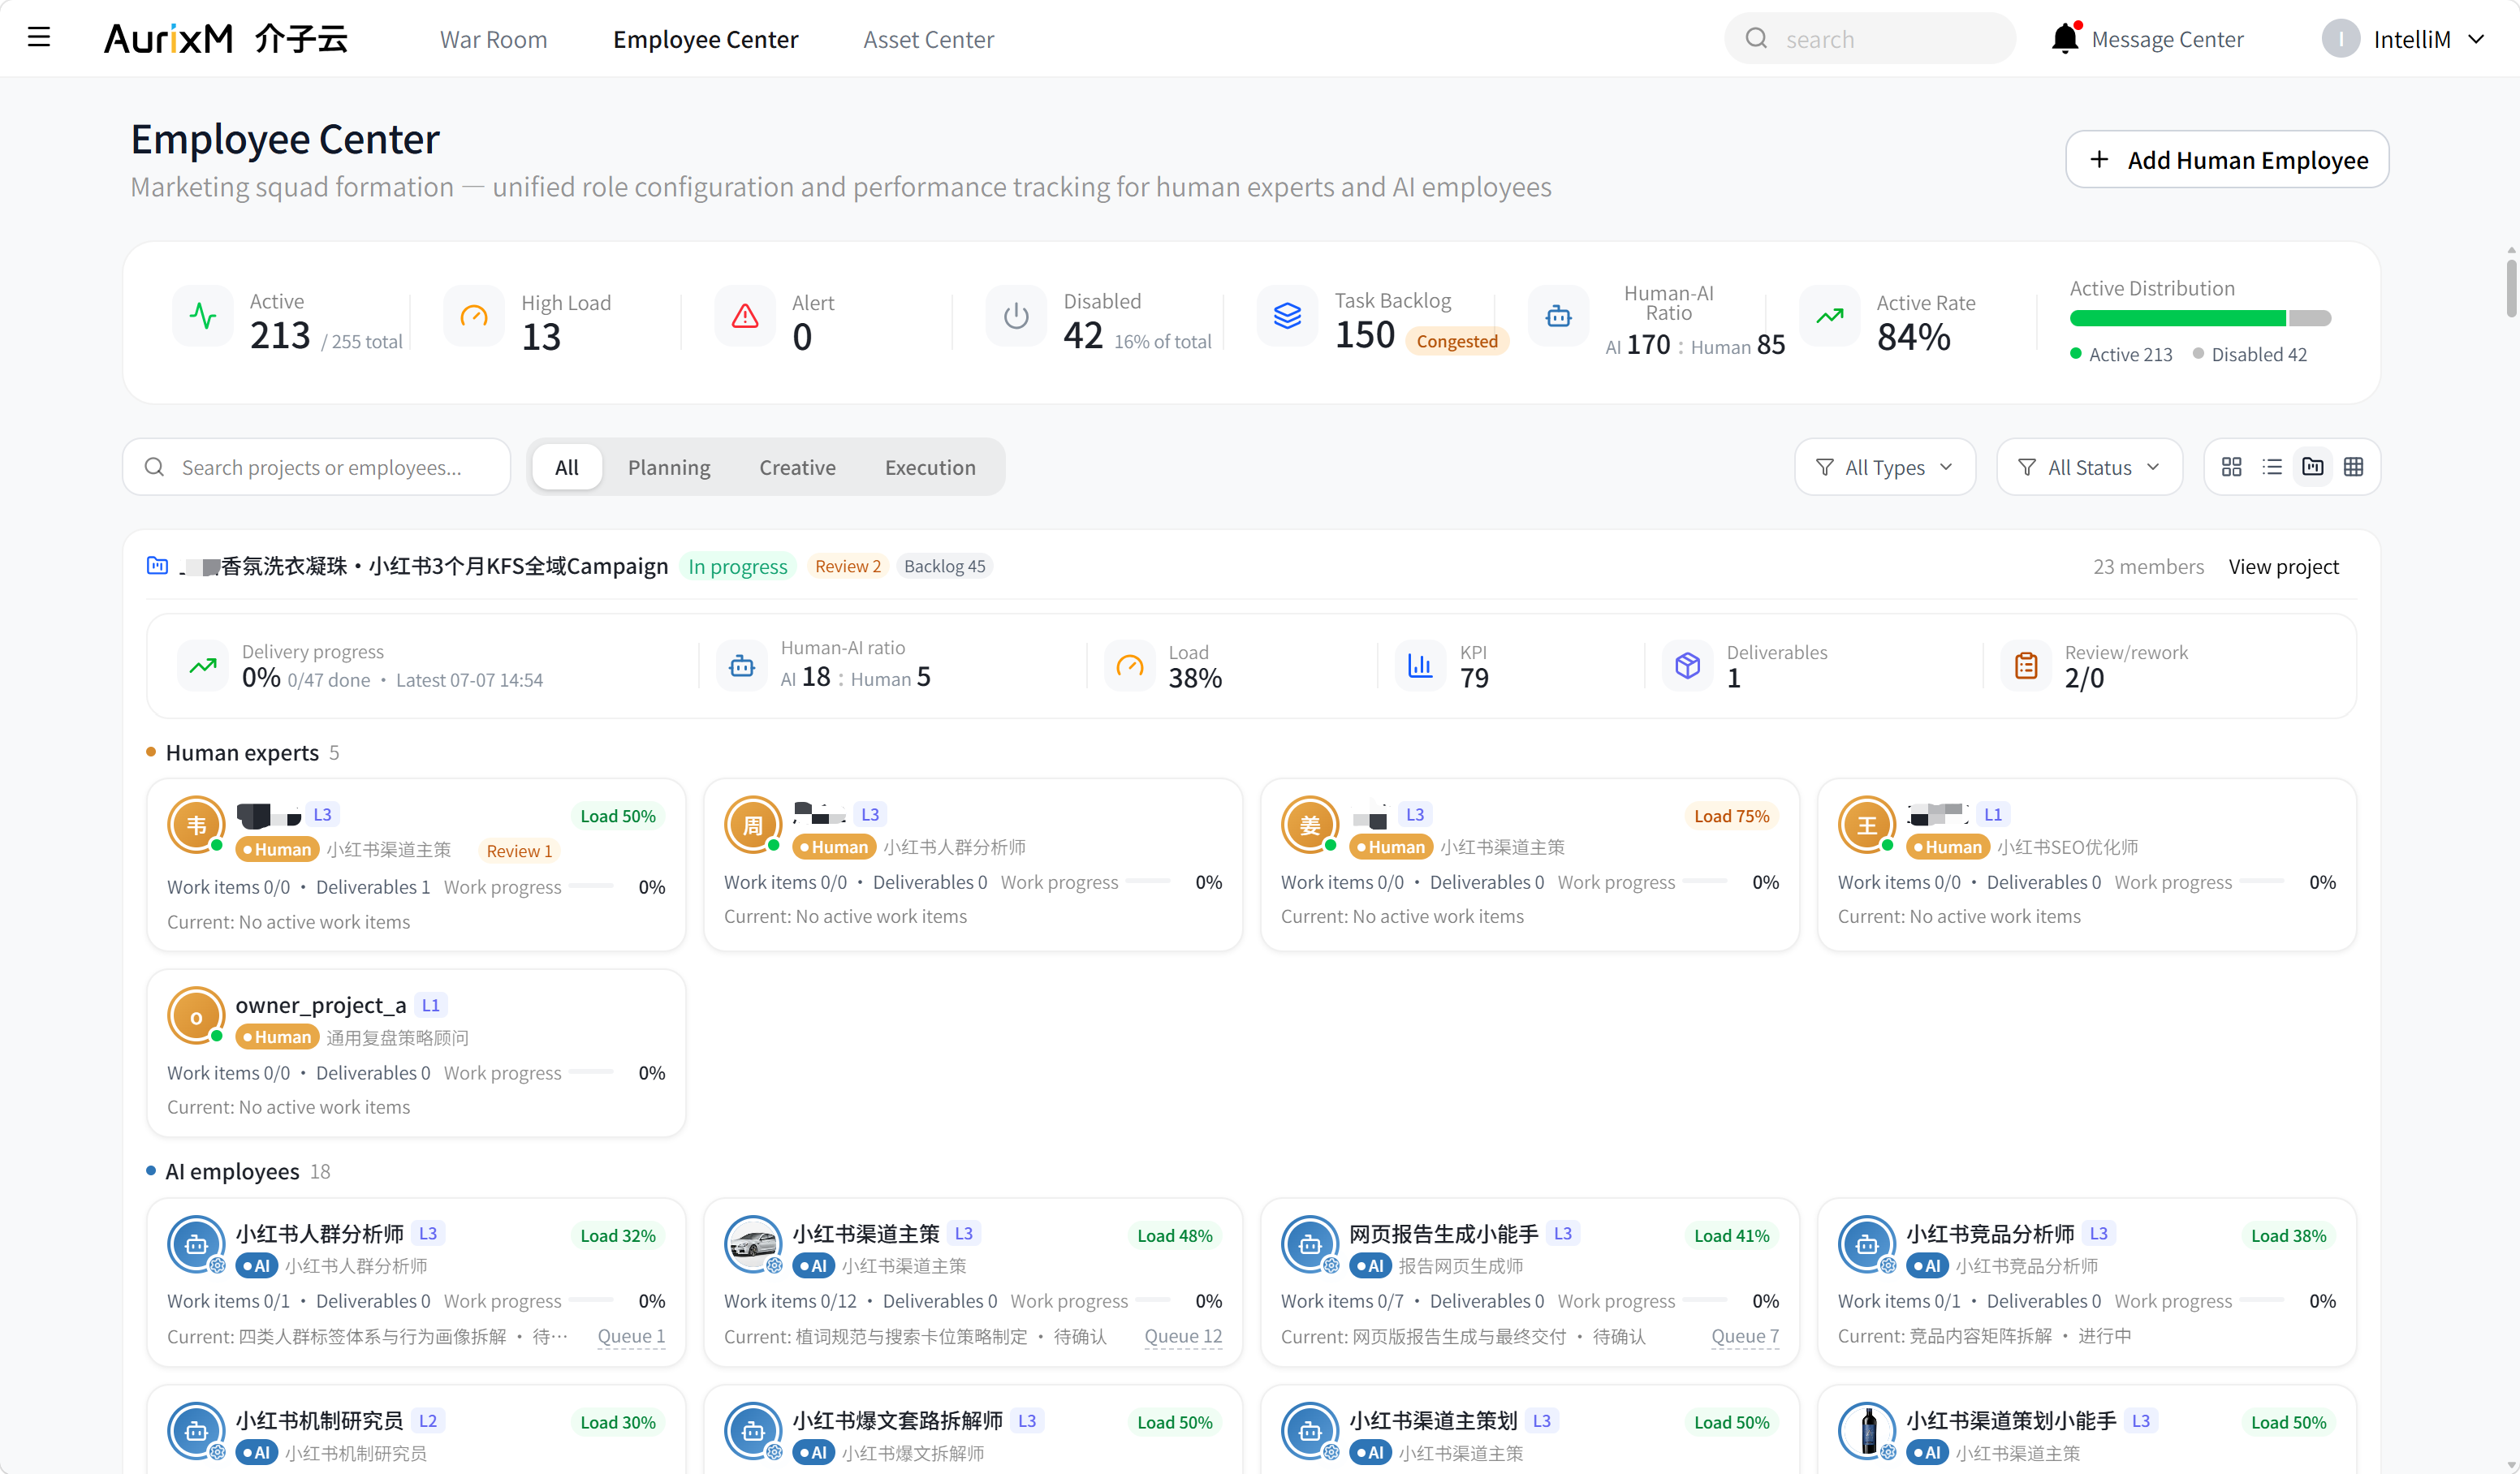This screenshot has height=1474, width=2520.
Task: Click the 小红书竞品分析师 robot avatar
Action: click(x=1867, y=1245)
